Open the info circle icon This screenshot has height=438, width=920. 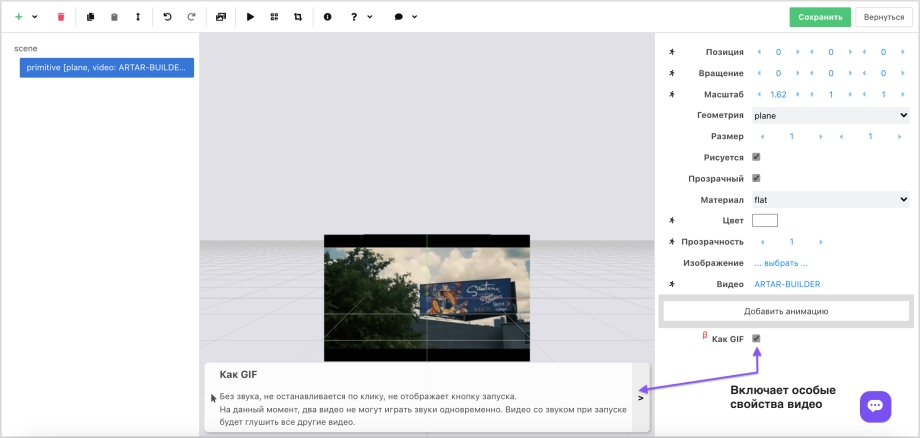tap(327, 17)
